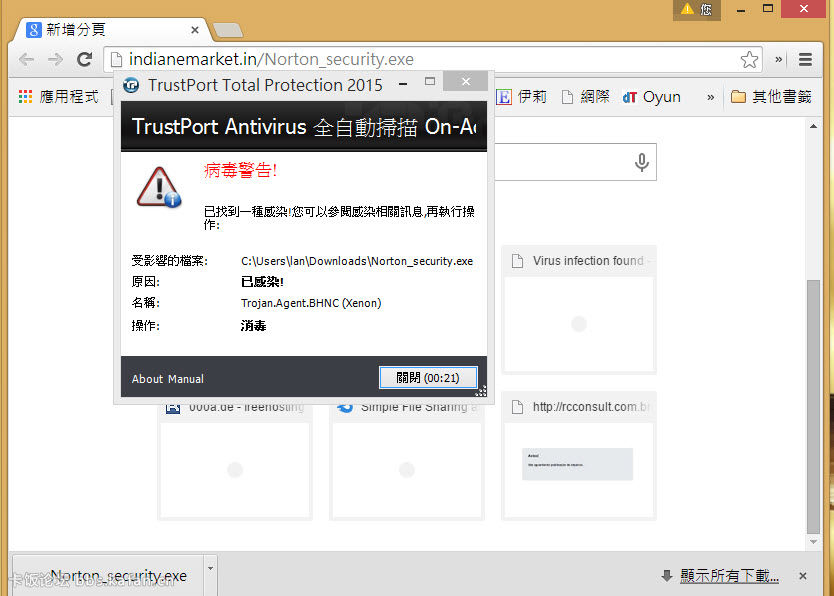
Task: Click the browser forward arrow
Action: 55,60
